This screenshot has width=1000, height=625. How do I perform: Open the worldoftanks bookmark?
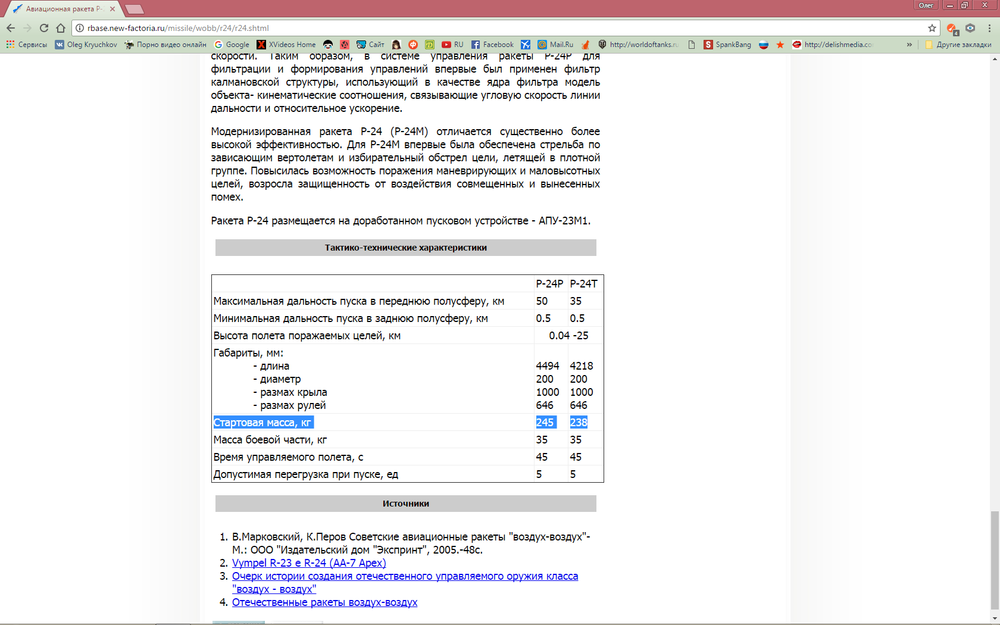tap(638, 45)
